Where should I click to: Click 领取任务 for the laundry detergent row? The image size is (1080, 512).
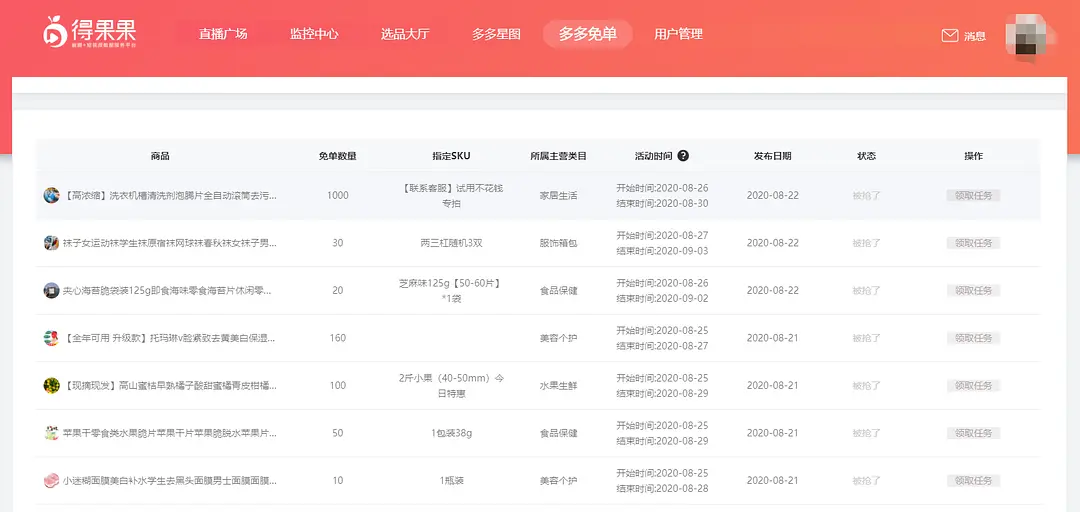tap(973, 195)
